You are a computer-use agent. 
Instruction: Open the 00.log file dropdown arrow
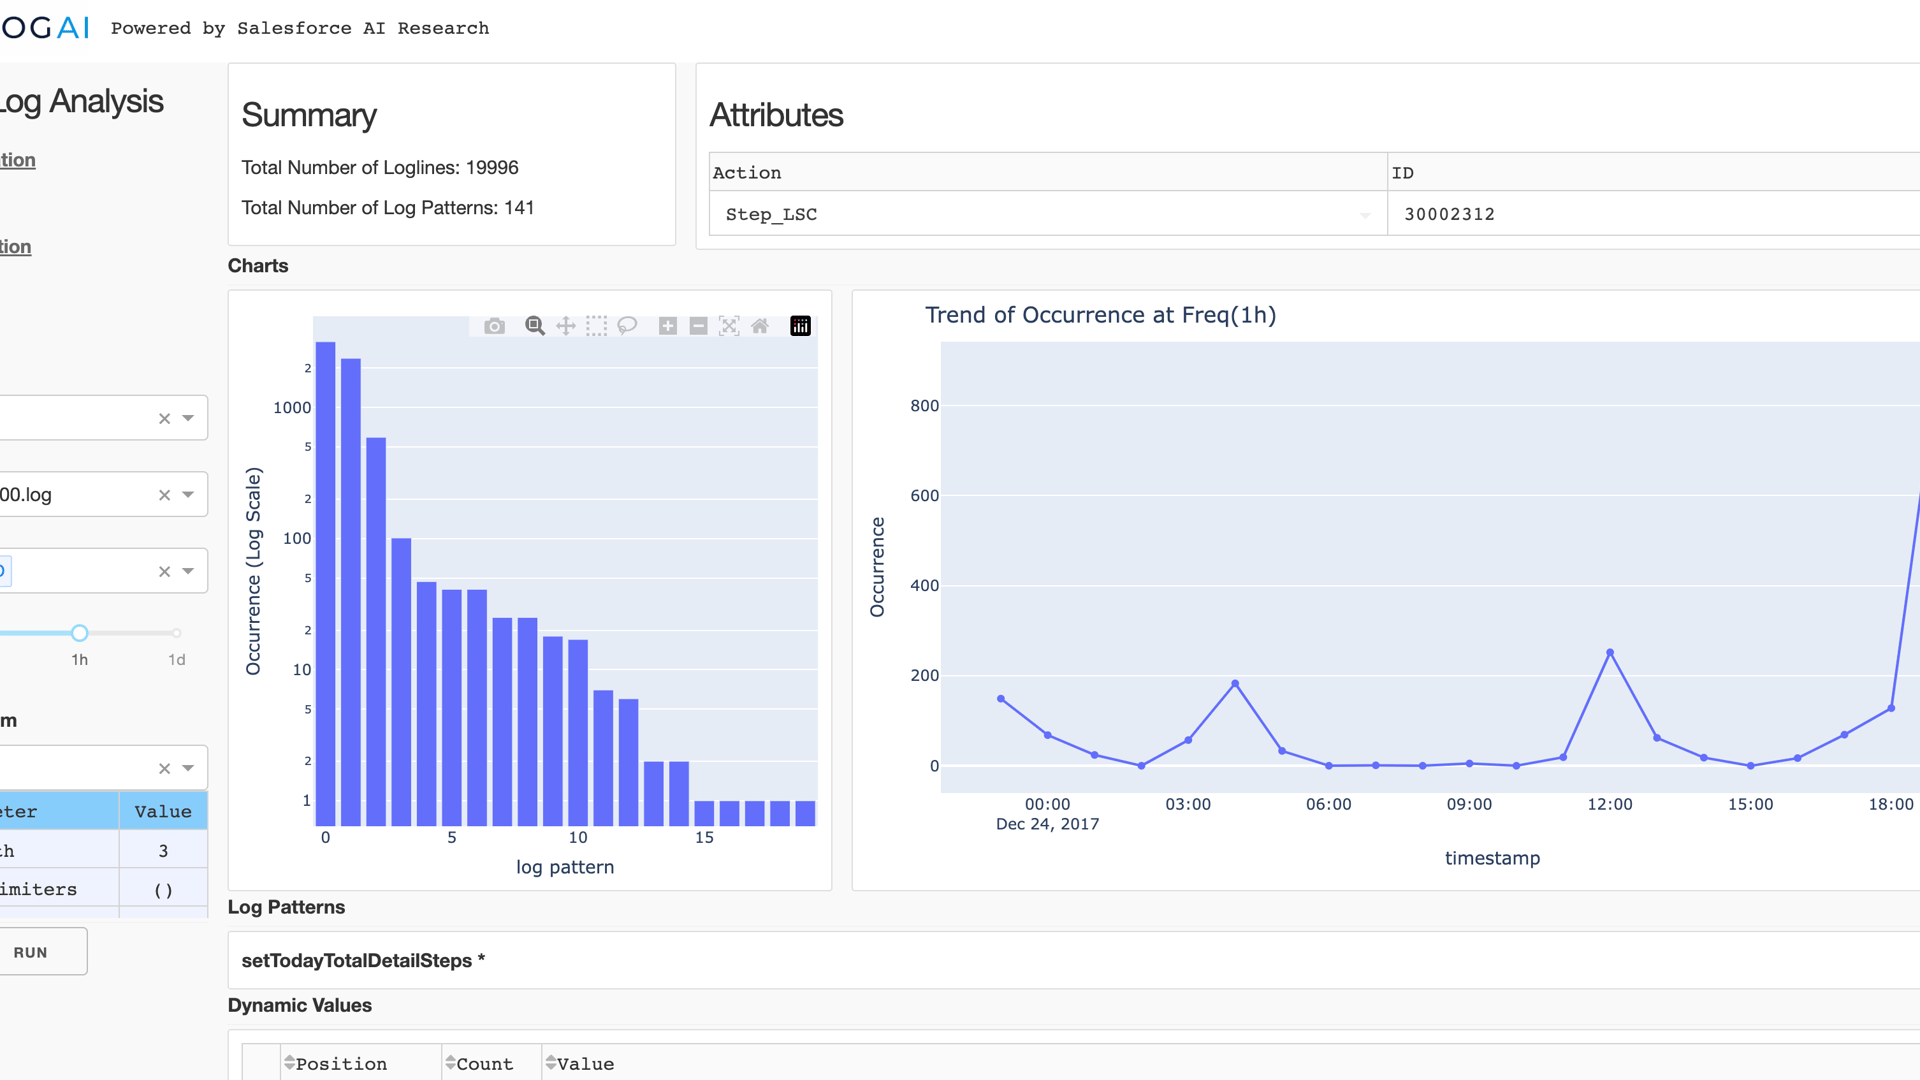pyautogui.click(x=188, y=495)
